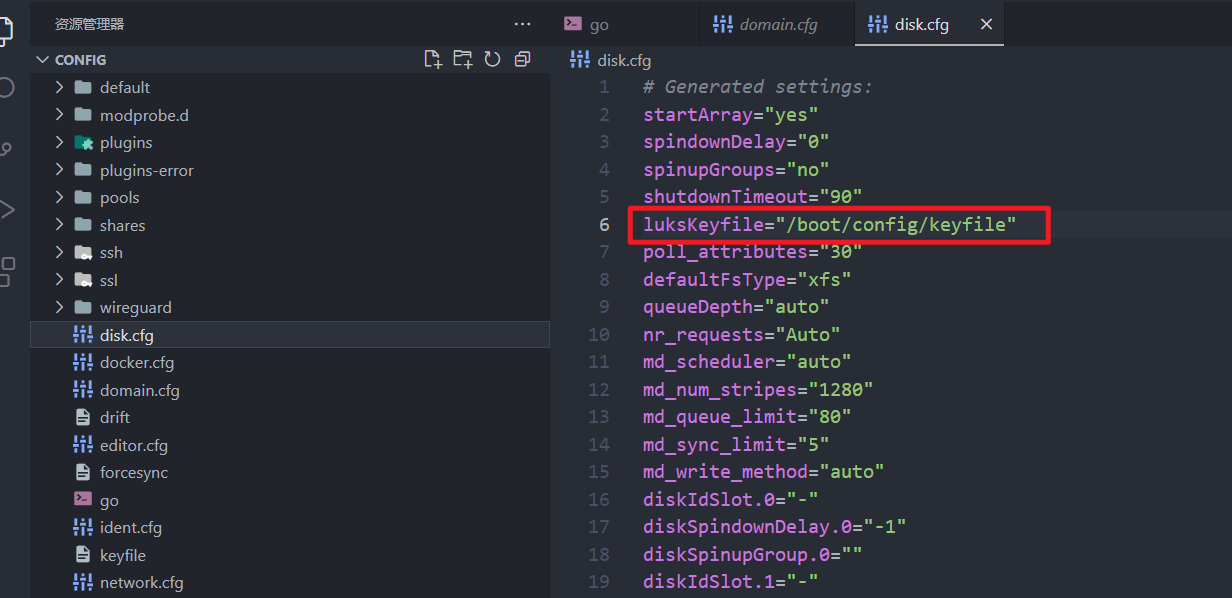The height and width of the screenshot is (598, 1232).
Task: Open the go script in file tree
Action: (x=290, y=500)
